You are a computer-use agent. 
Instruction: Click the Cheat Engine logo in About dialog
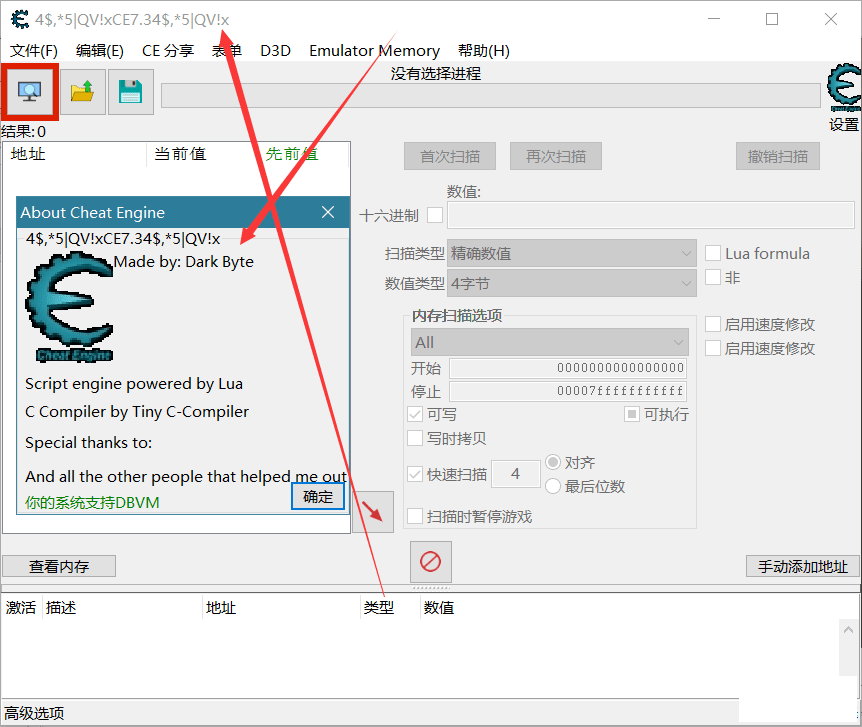click(x=69, y=307)
